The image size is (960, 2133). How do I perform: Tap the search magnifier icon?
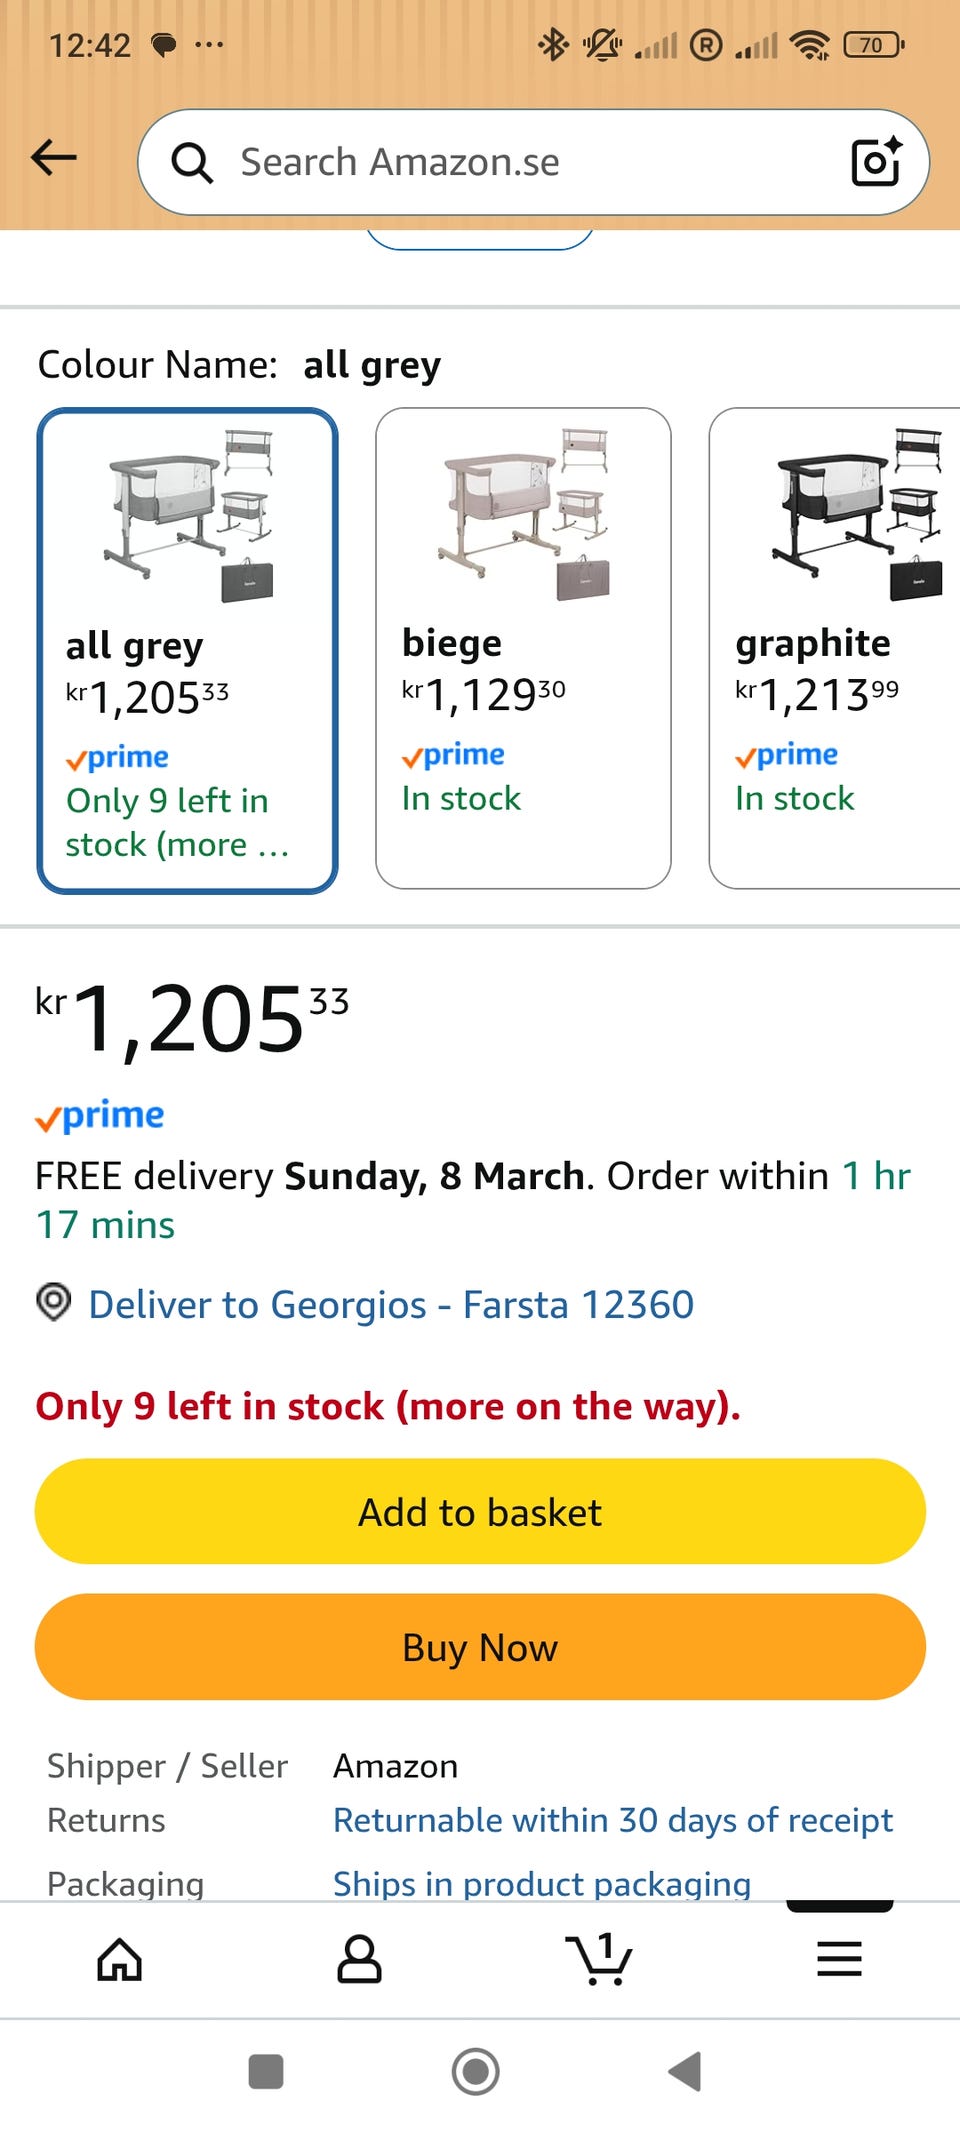point(192,162)
